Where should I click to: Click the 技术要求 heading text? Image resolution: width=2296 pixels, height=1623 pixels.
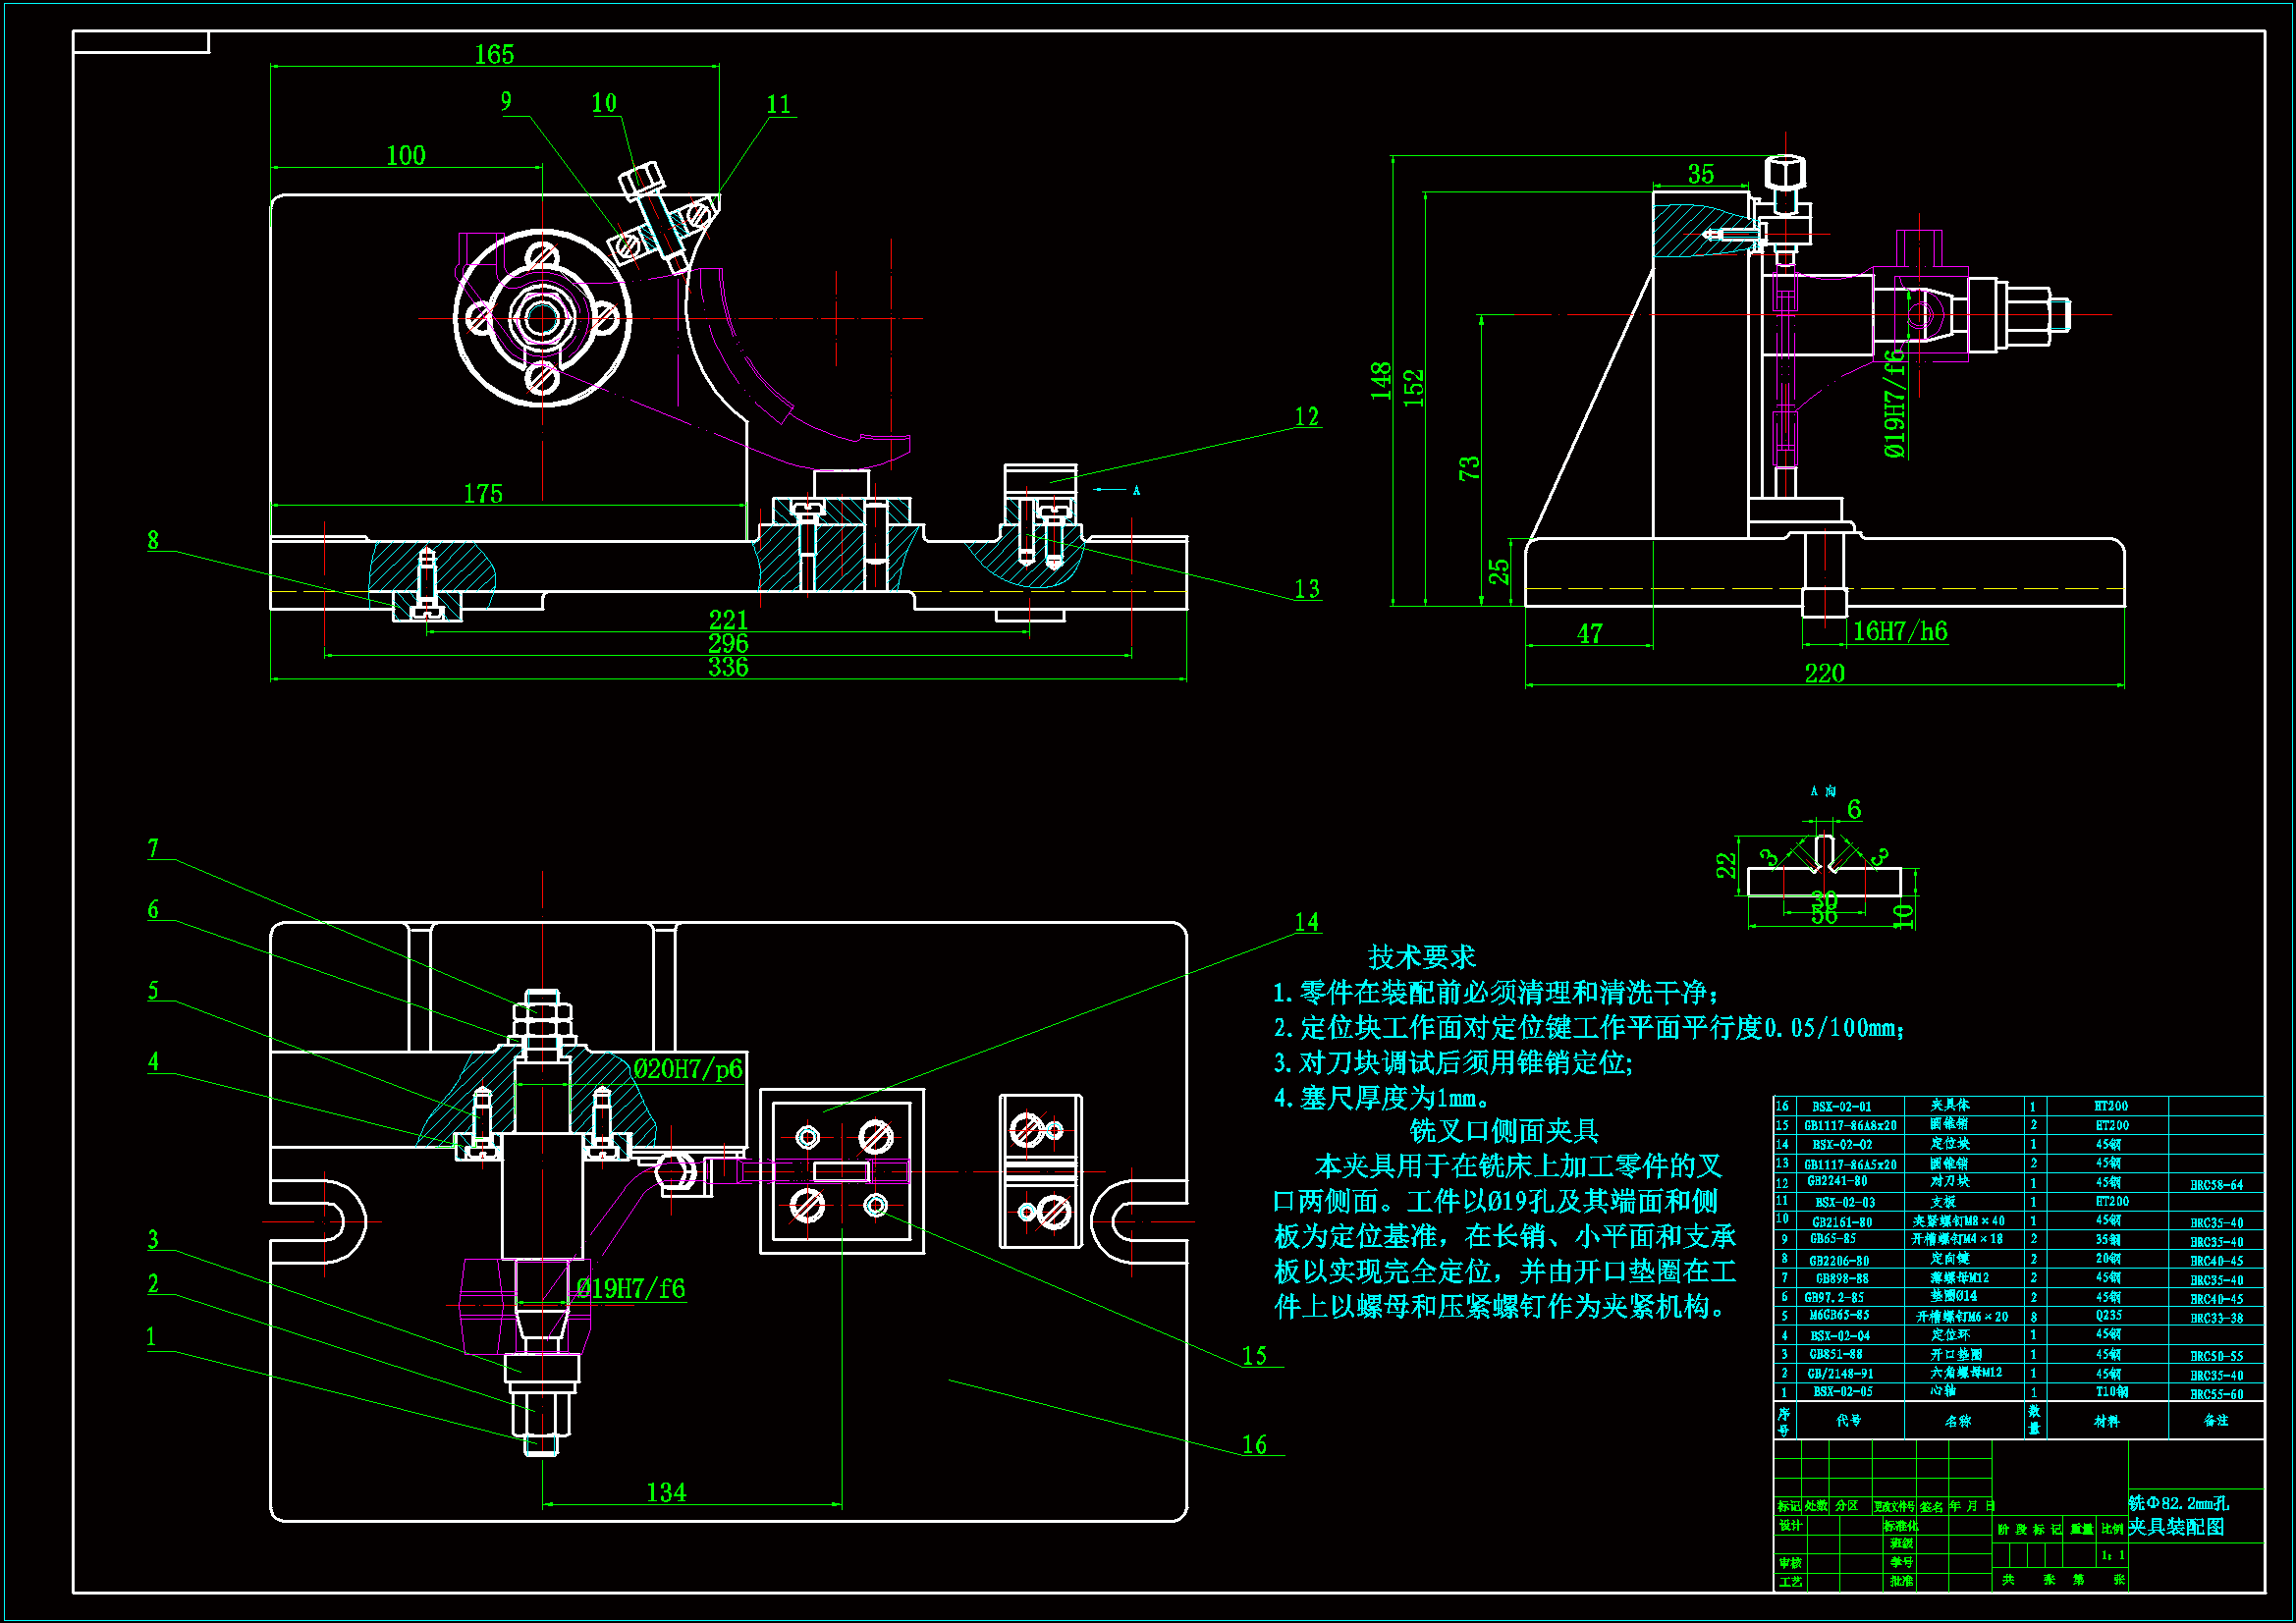1421,957
